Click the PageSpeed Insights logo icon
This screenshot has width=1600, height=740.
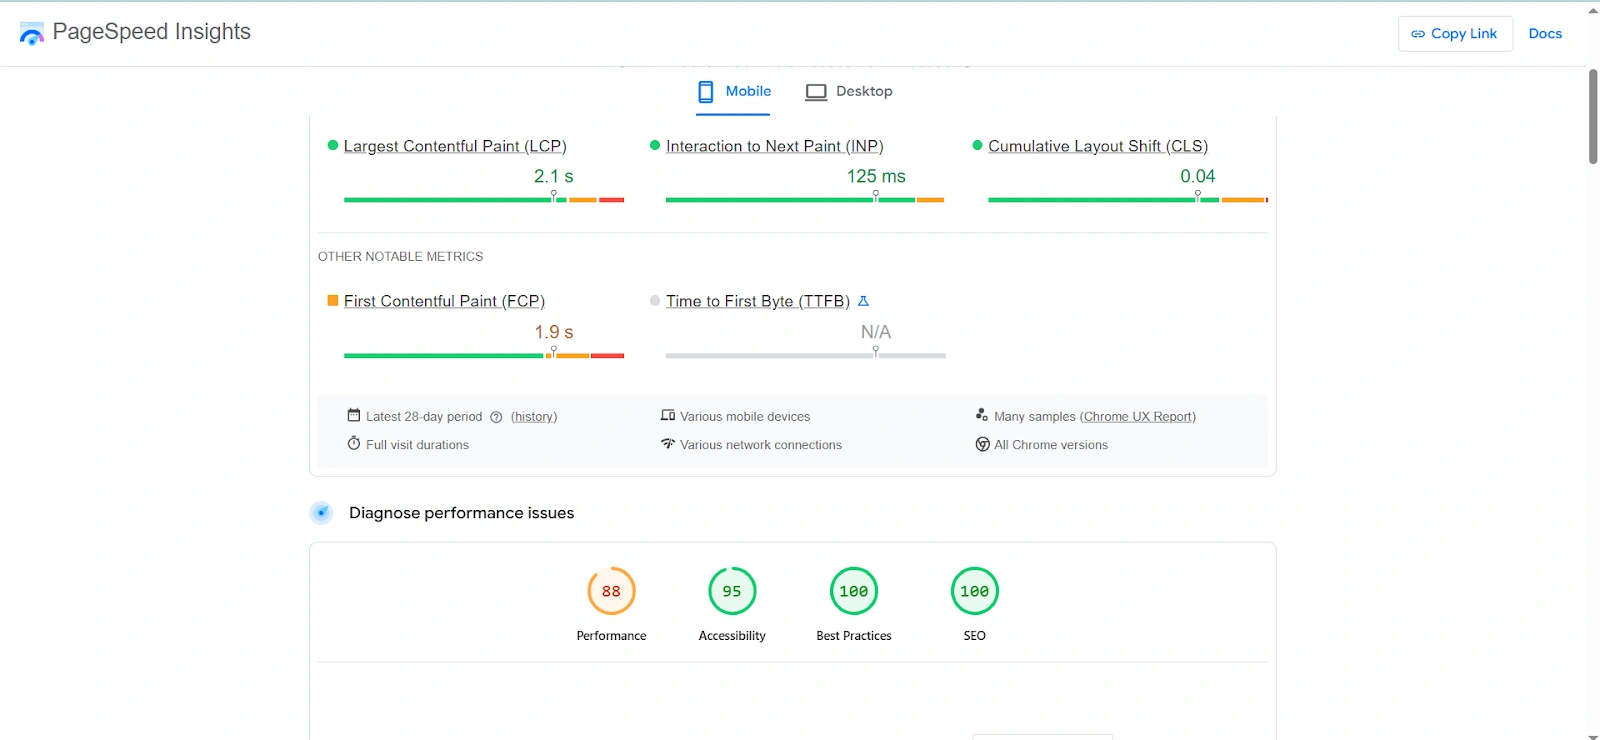click(x=32, y=34)
